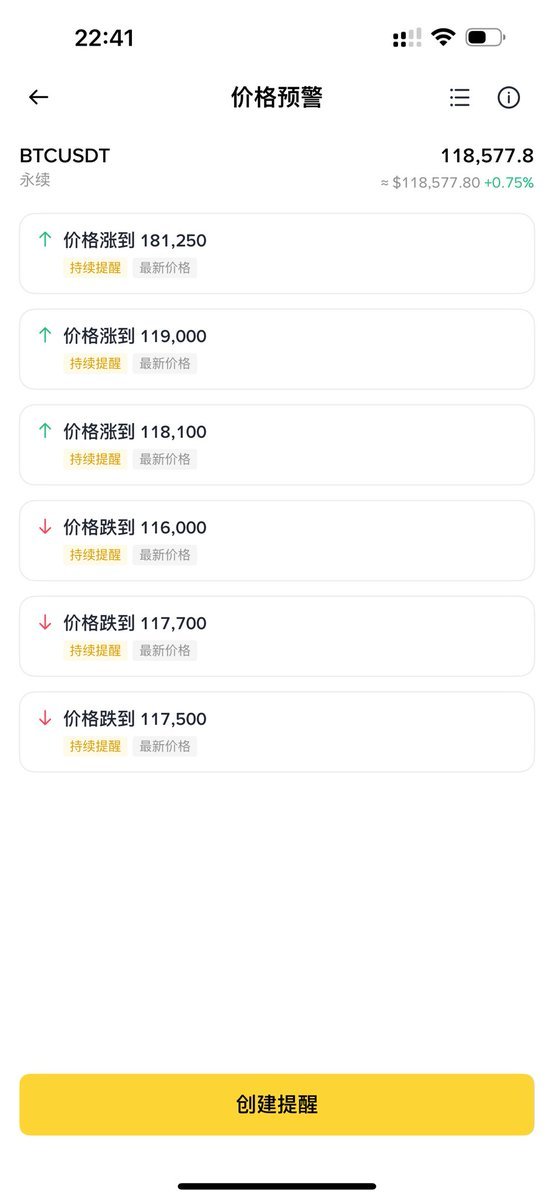Open the alert list icon

[459, 97]
